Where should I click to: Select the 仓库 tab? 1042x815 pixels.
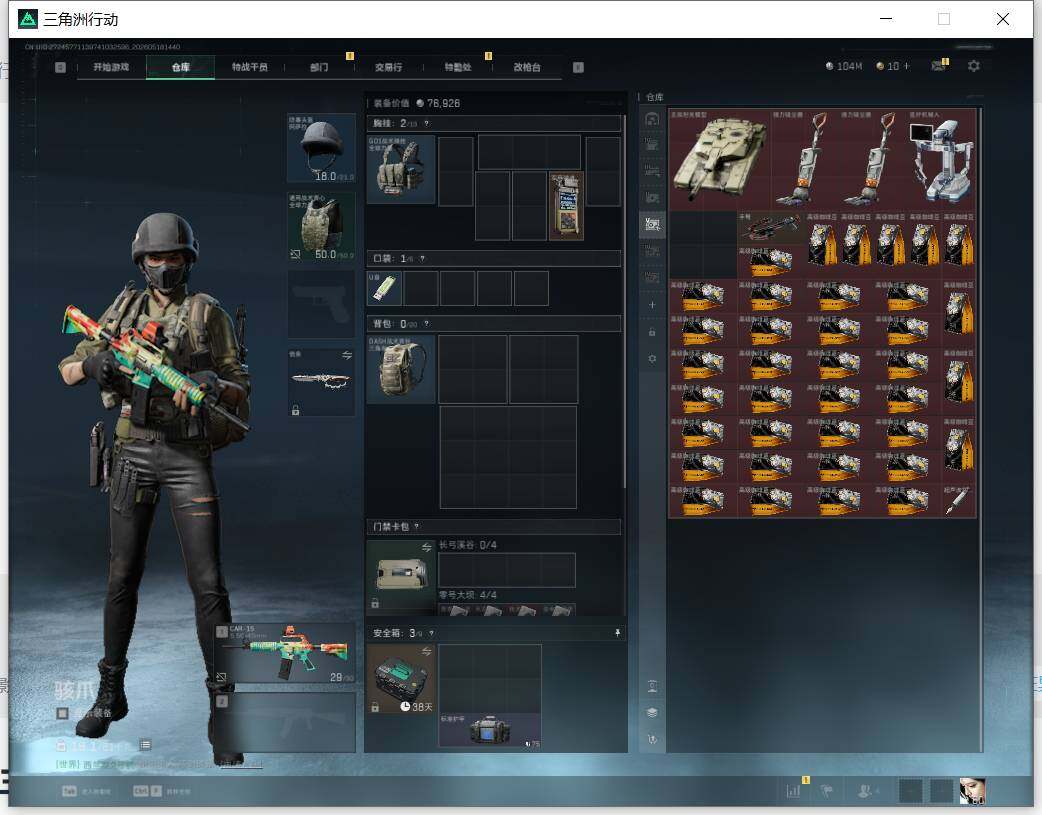(x=180, y=67)
